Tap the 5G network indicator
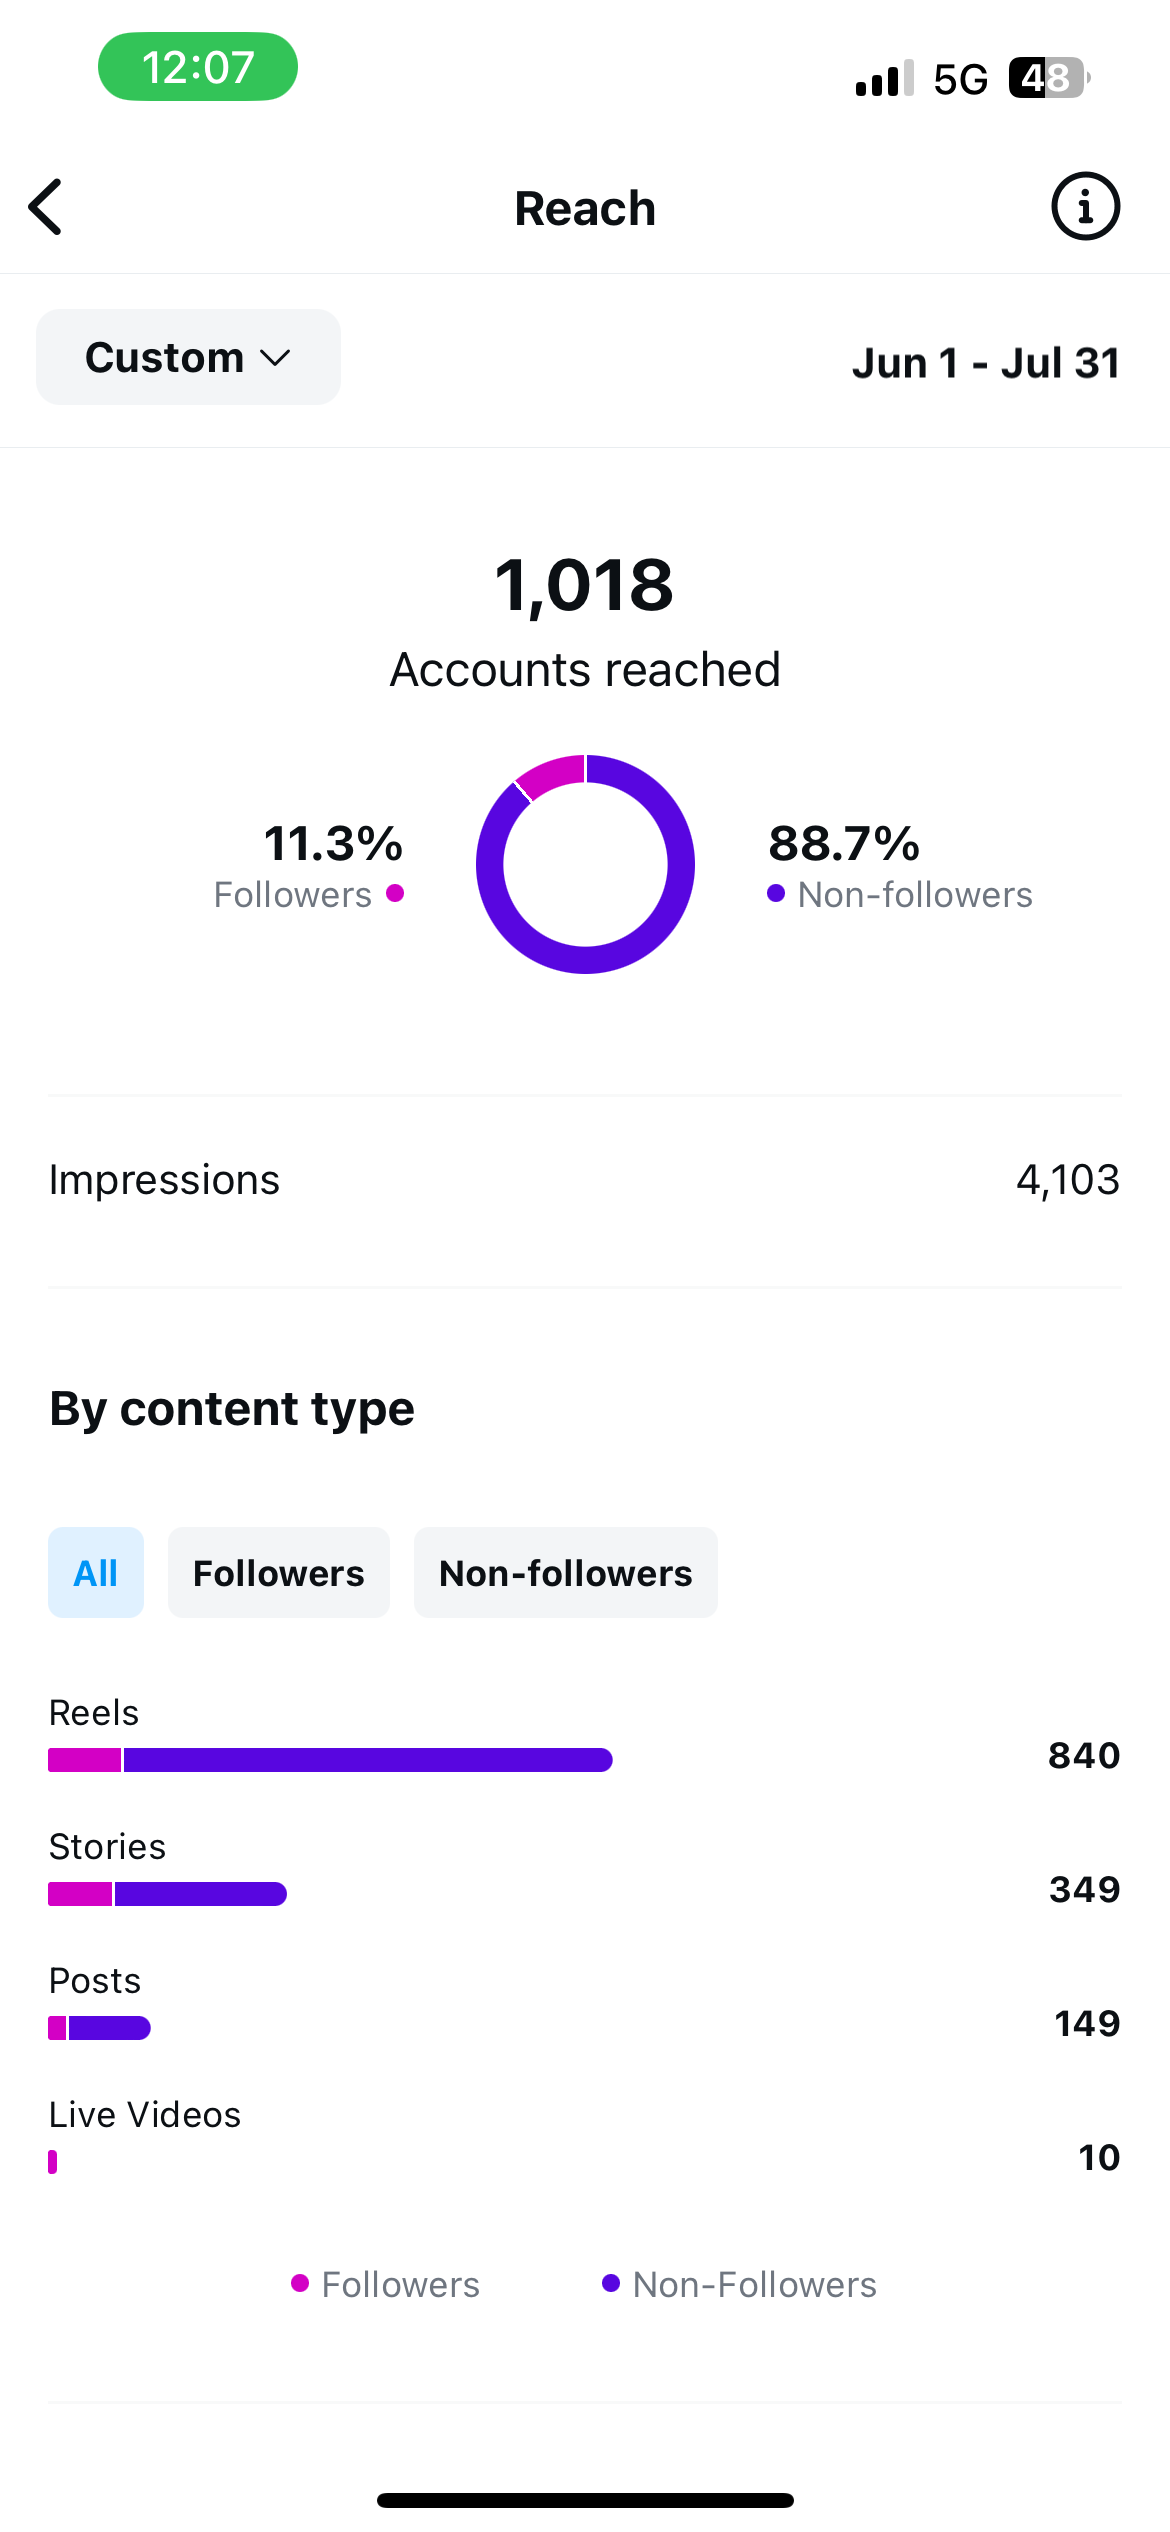Screen dimensions: 1170x2532 tap(960, 79)
